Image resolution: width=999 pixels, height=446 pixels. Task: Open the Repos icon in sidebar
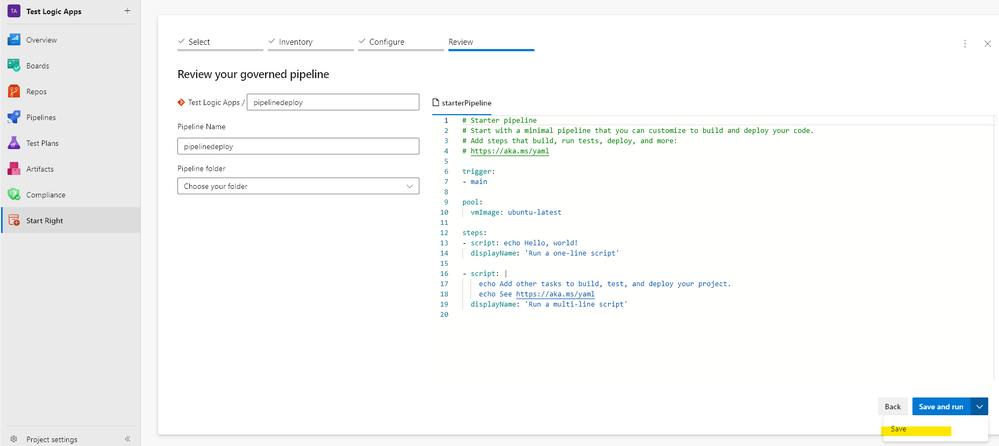[14, 92]
